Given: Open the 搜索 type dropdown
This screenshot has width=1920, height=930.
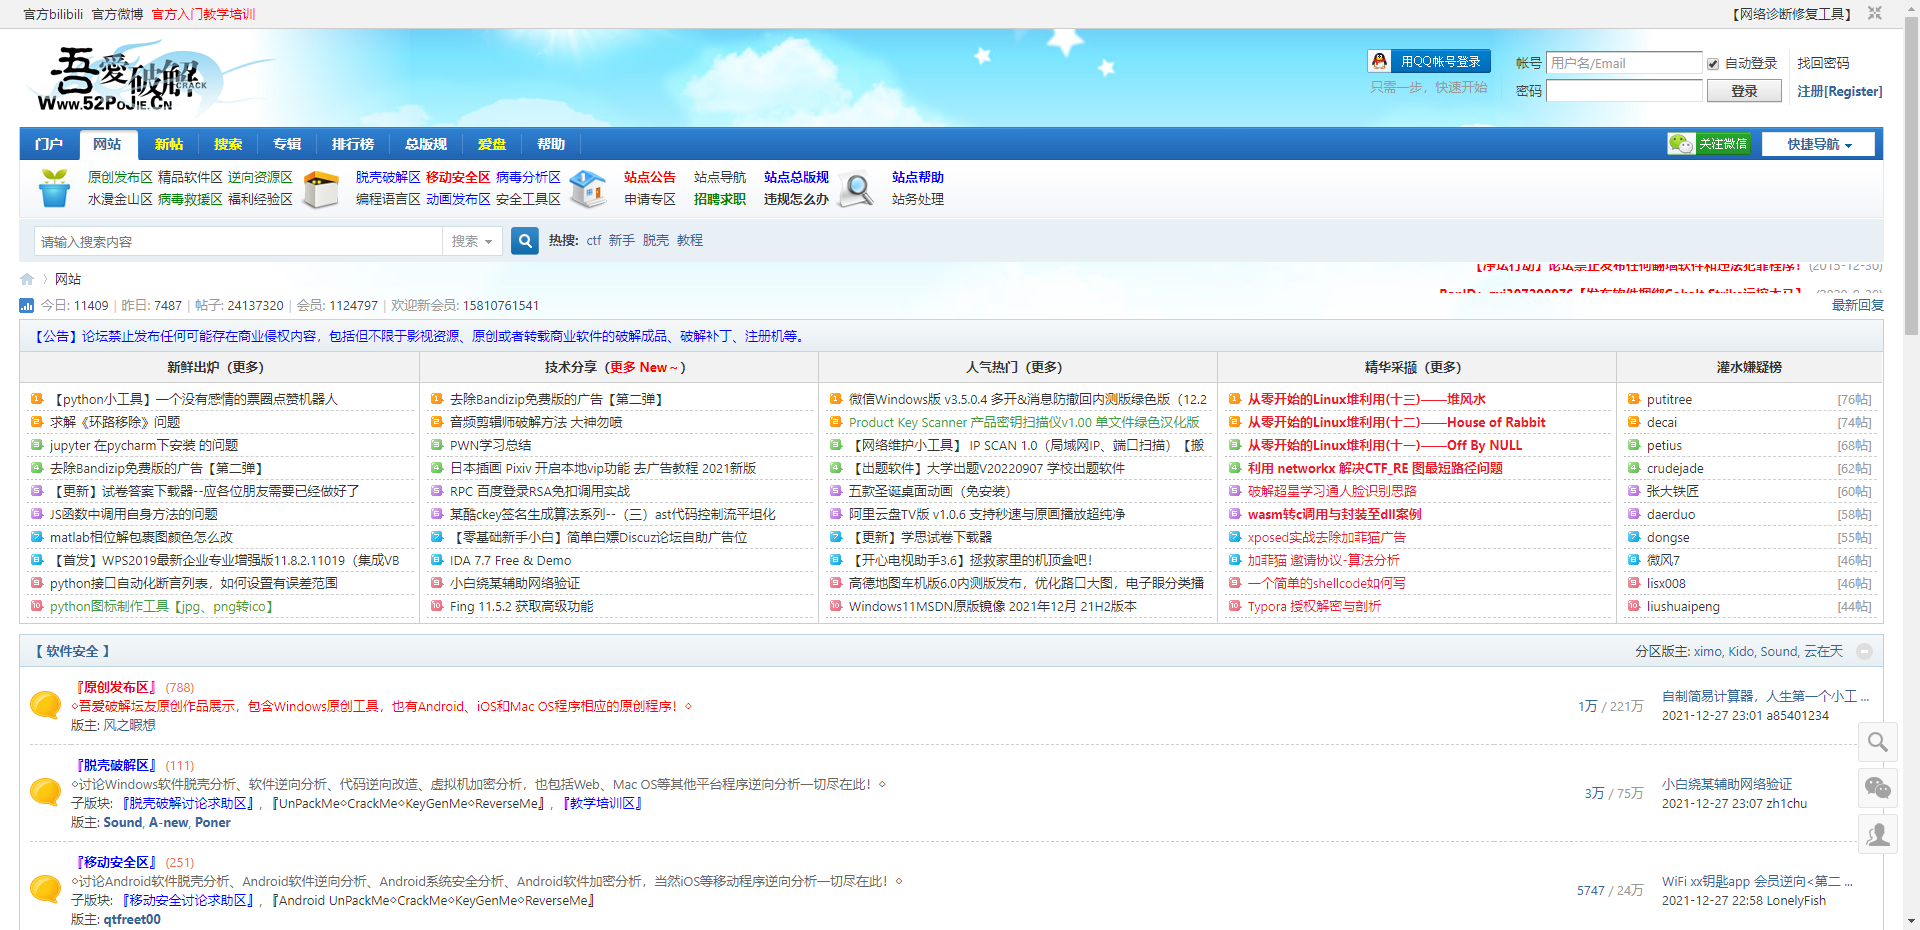Looking at the screenshot, I should point(471,241).
